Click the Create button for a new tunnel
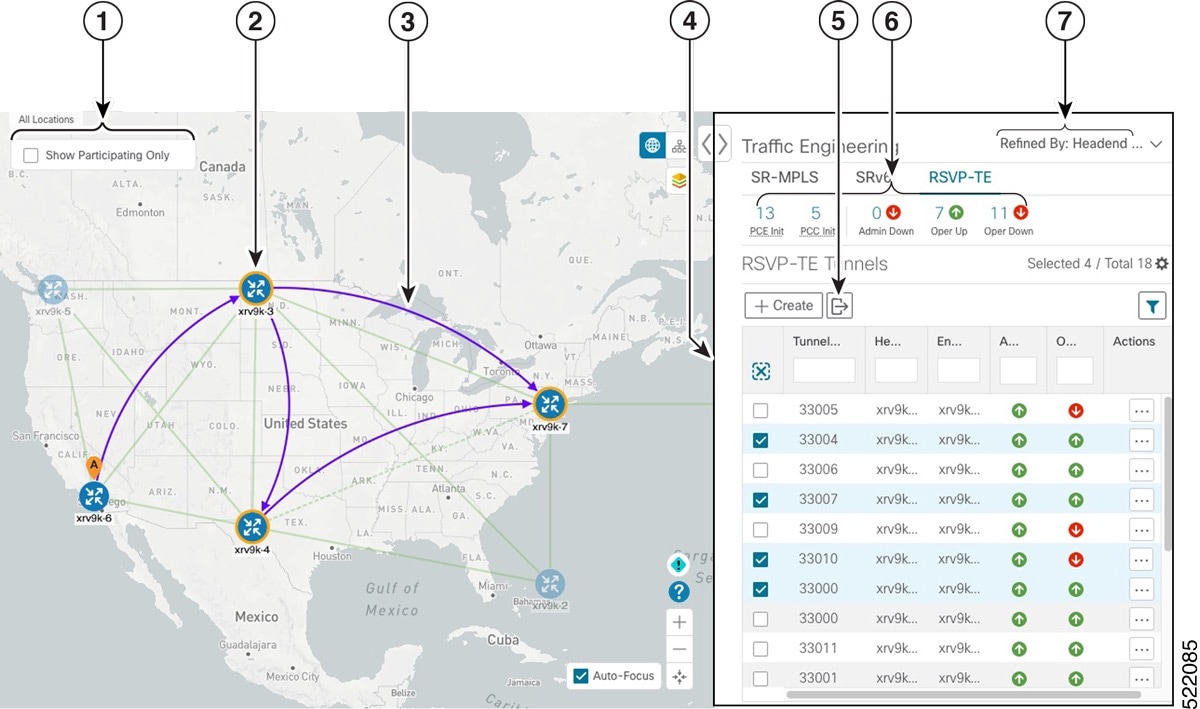1200x709 pixels. click(783, 305)
